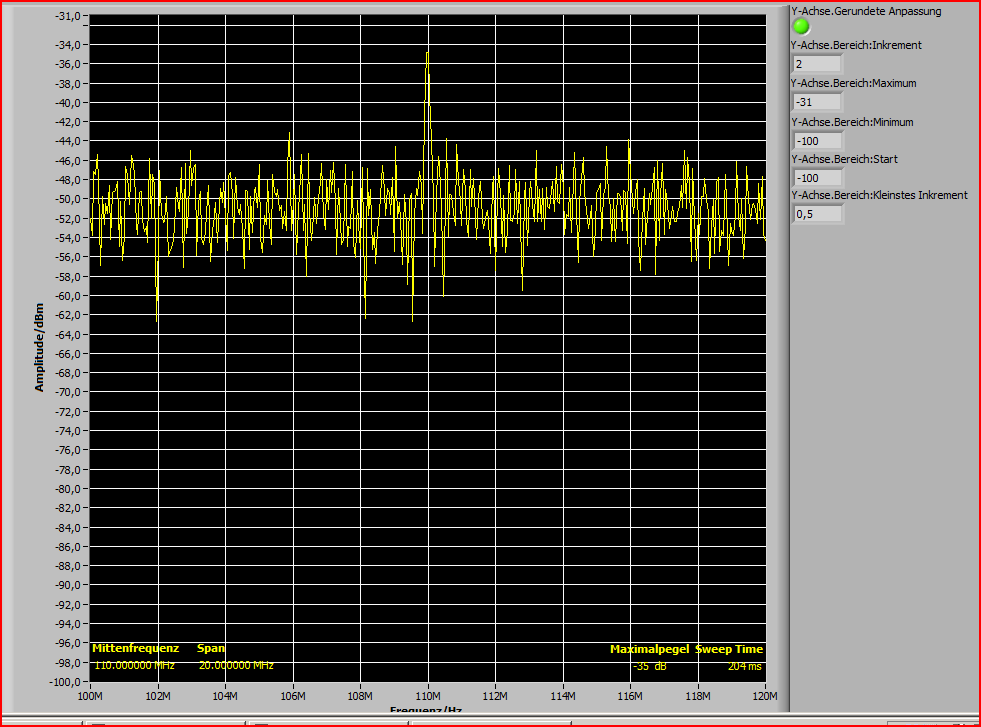Click the yellow Mittenfrequenz heading in plot
This screenshot has height=727, width=981.
(x=136, y=648)
